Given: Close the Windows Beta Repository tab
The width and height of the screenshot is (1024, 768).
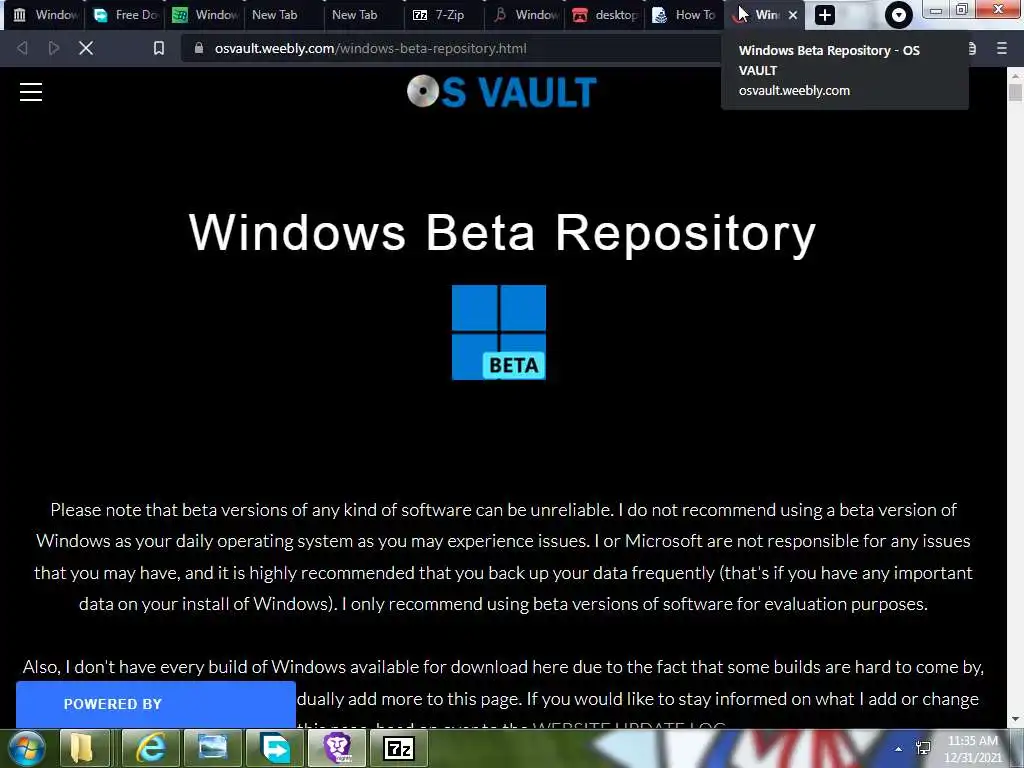Looking at the screenshot, I should pyautogui.click(x=793, y=15).
